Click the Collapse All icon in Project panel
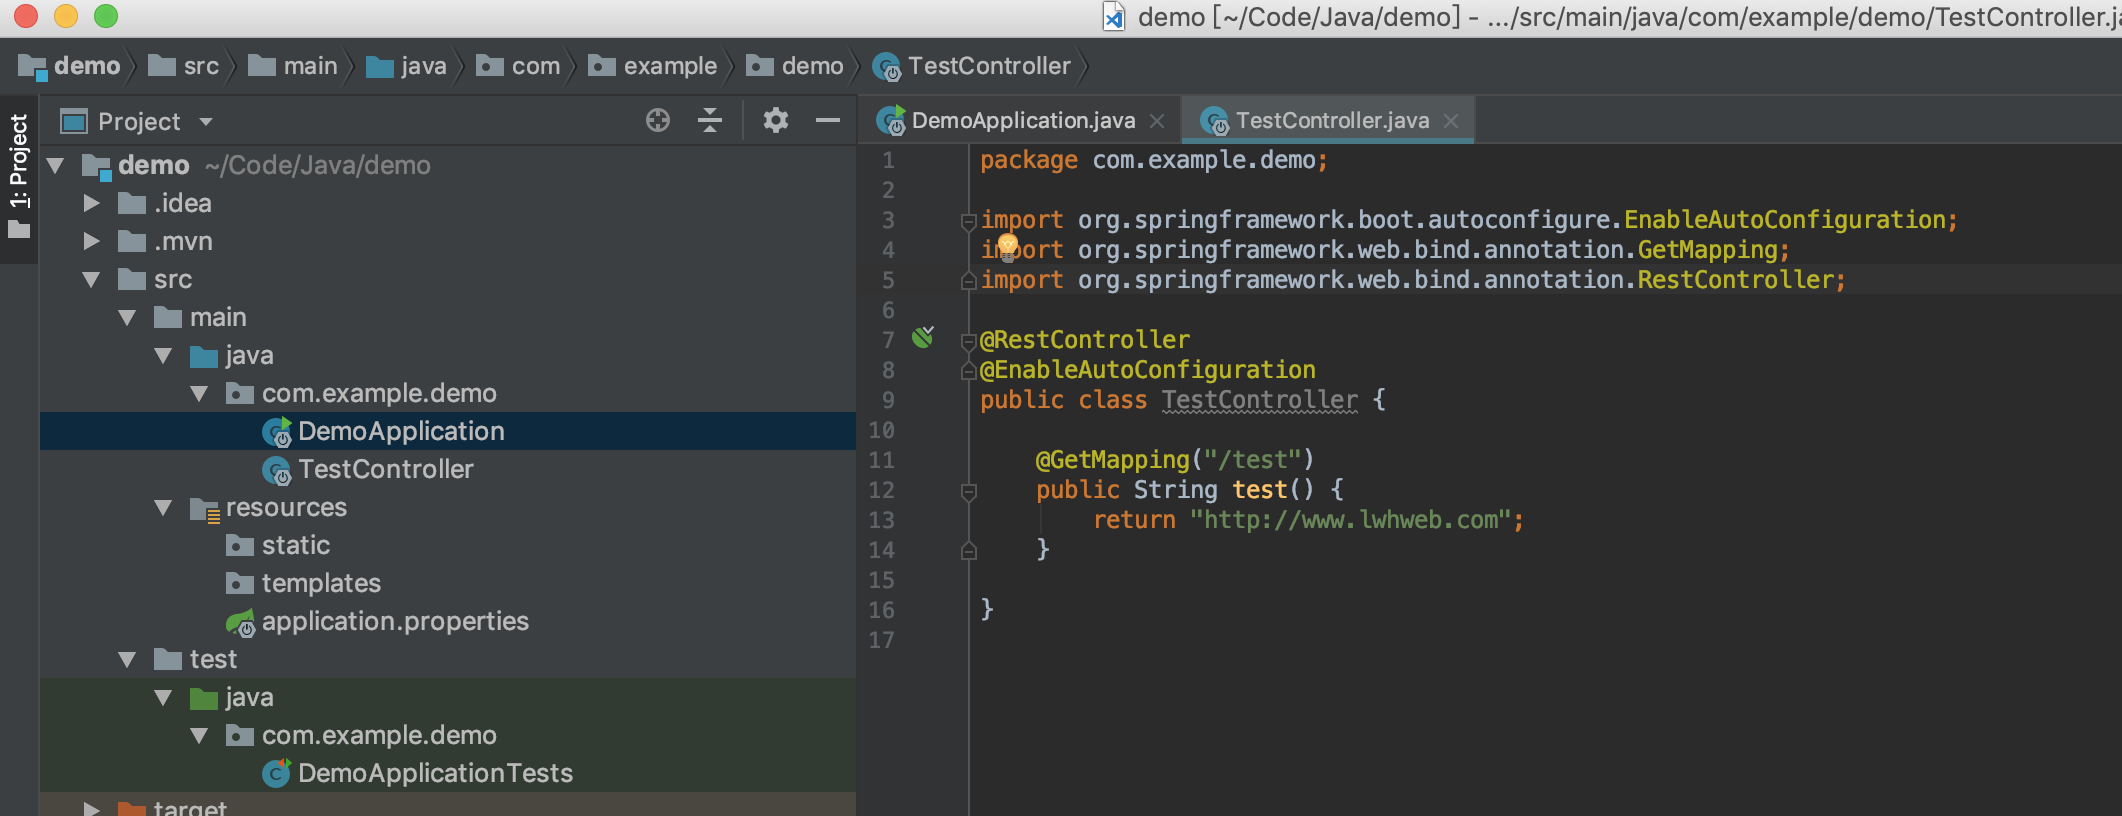Image resolution: width=2122 pixels, height=816 pixels. (710, 121)
